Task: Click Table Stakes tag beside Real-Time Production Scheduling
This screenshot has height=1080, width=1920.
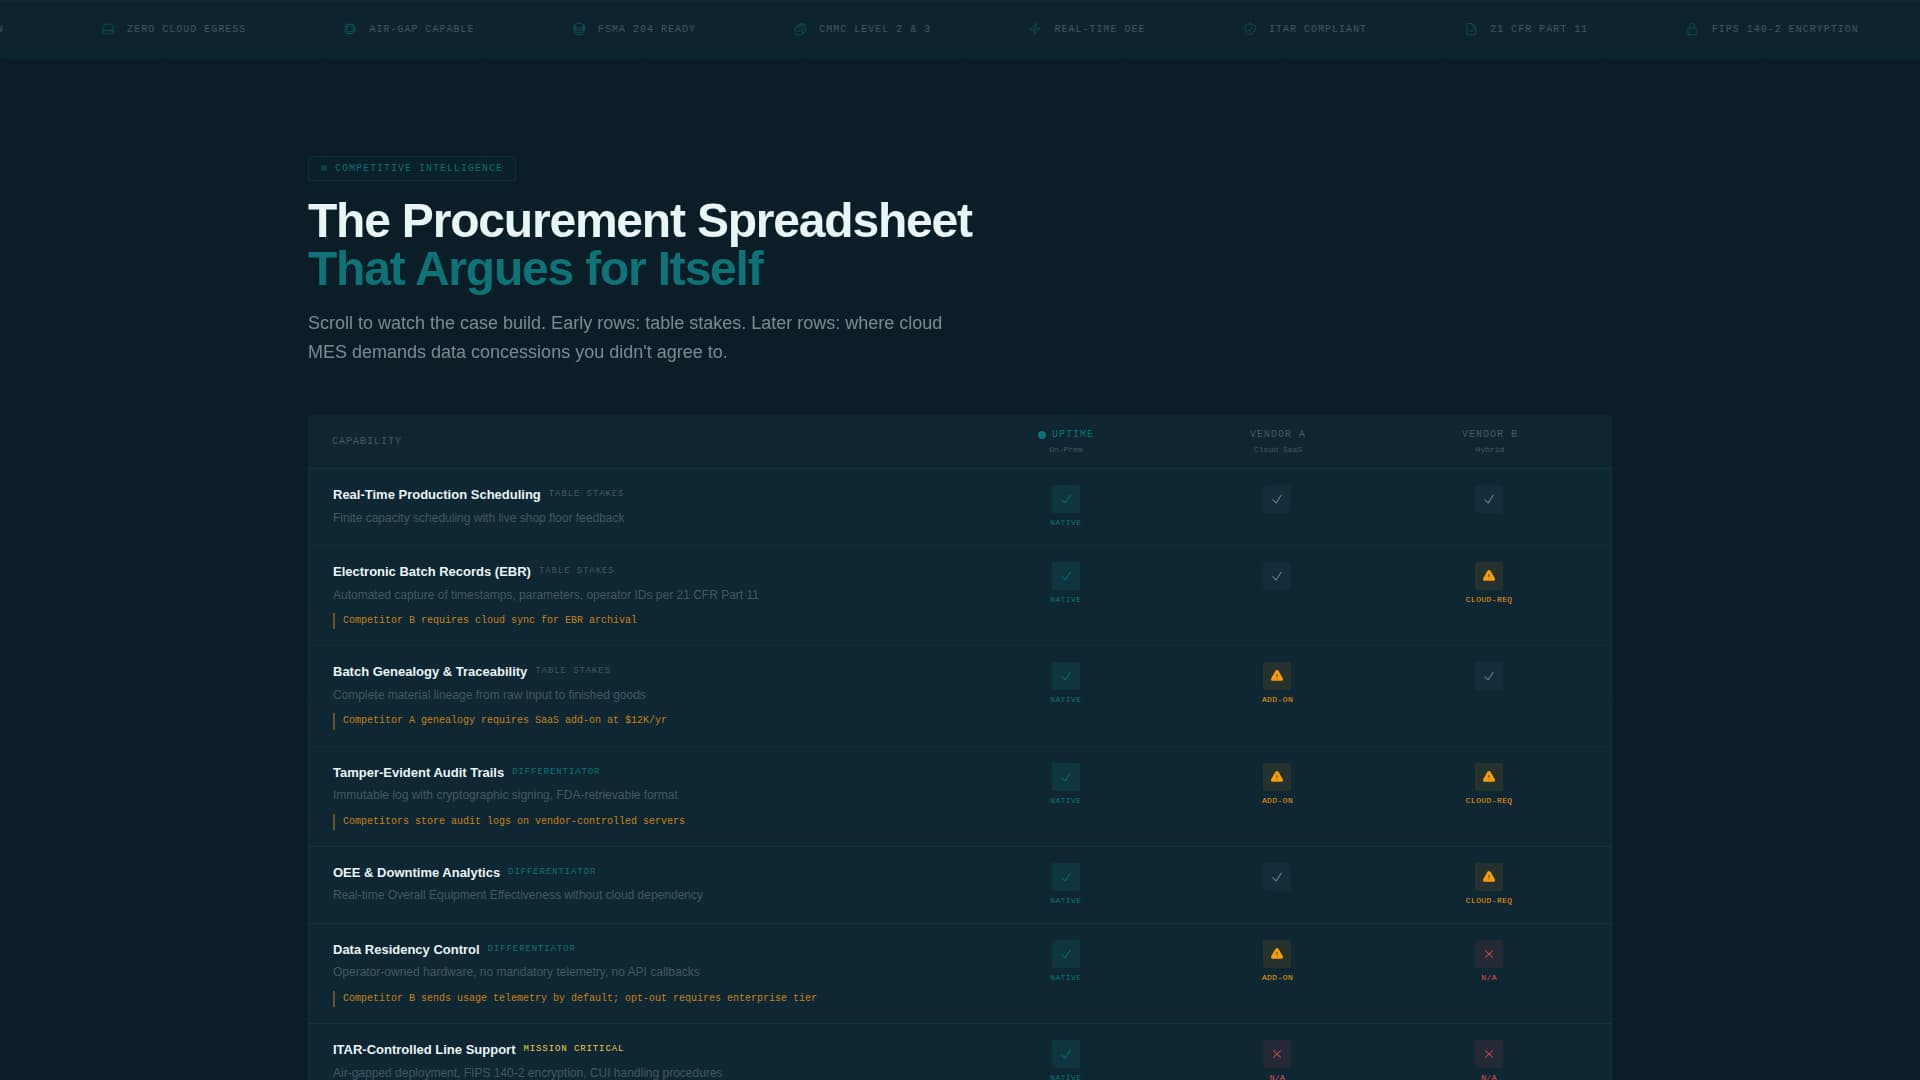Action: [x=586, y=493]
